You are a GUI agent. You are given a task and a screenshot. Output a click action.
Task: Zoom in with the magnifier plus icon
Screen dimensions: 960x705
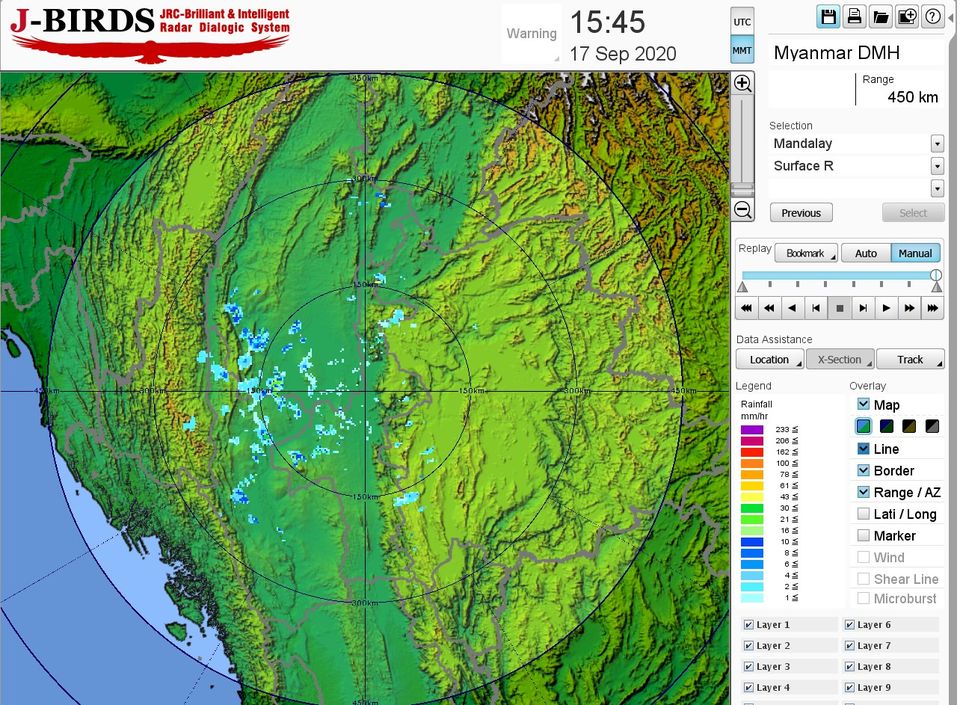(x=742, y=84)
